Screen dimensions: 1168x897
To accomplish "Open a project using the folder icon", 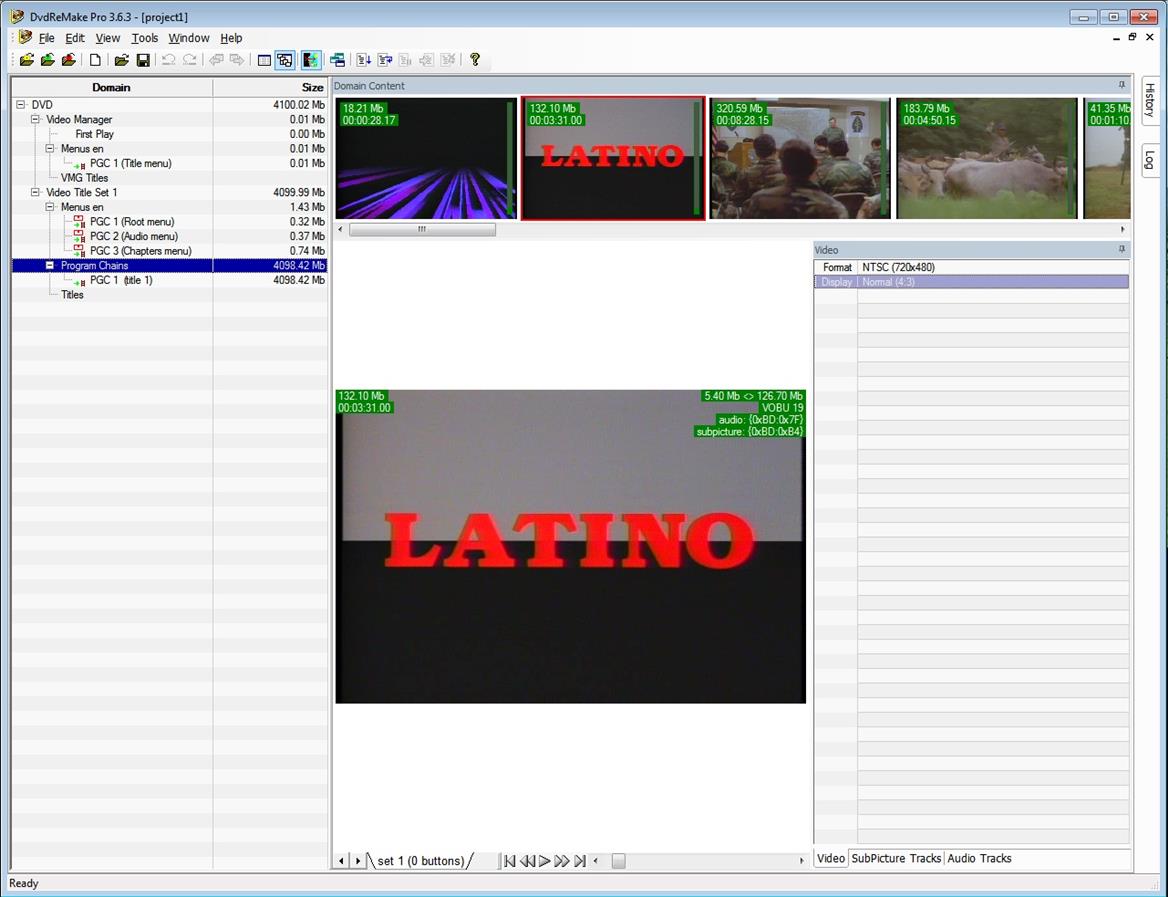I will pos(121,60).
